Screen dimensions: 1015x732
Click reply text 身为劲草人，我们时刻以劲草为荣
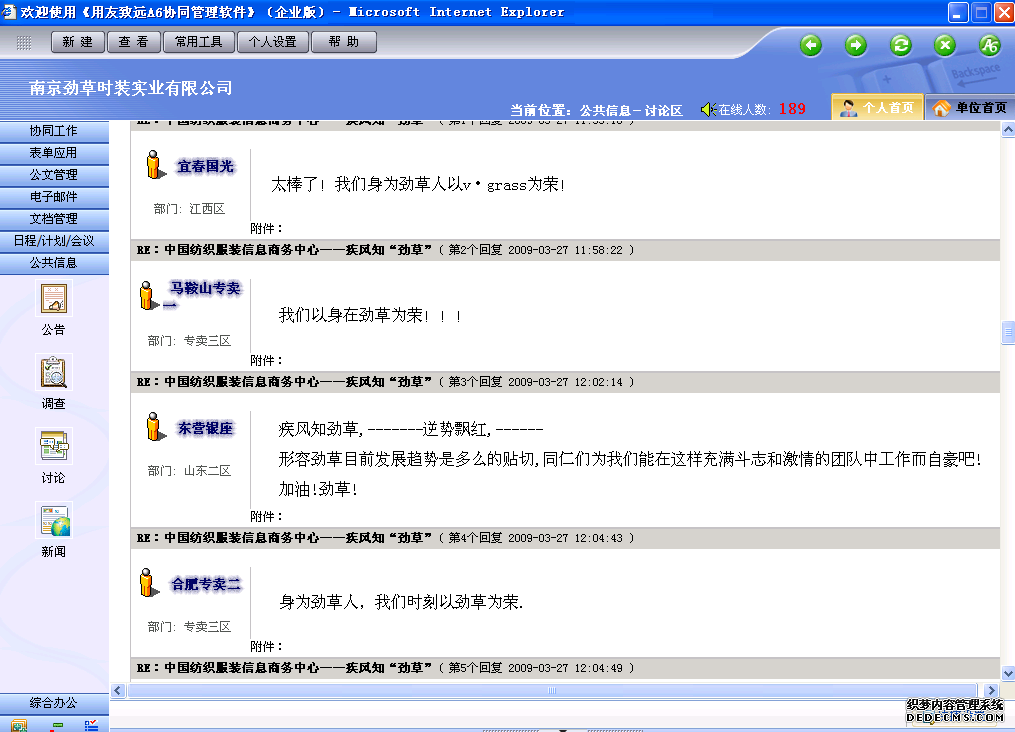coord(401,602)
